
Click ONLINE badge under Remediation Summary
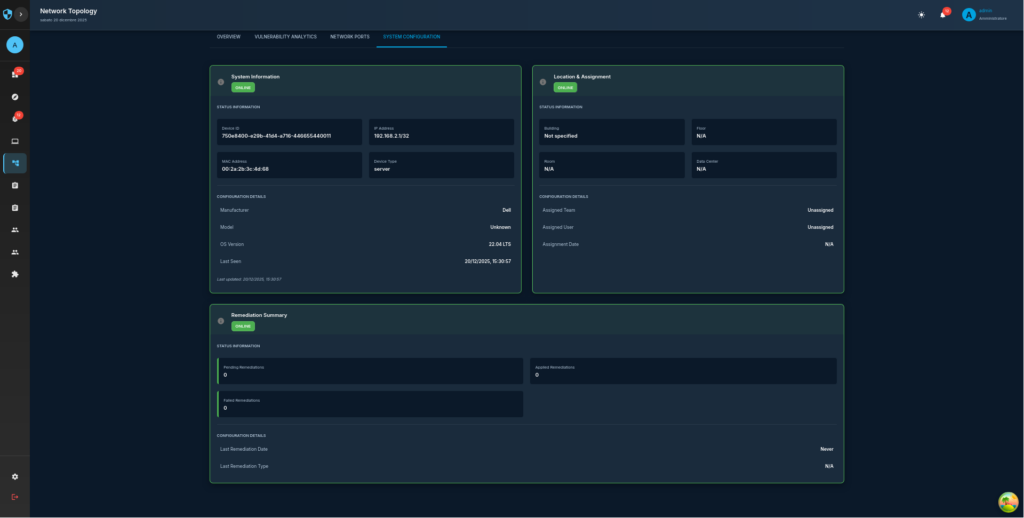pos(243,327)
